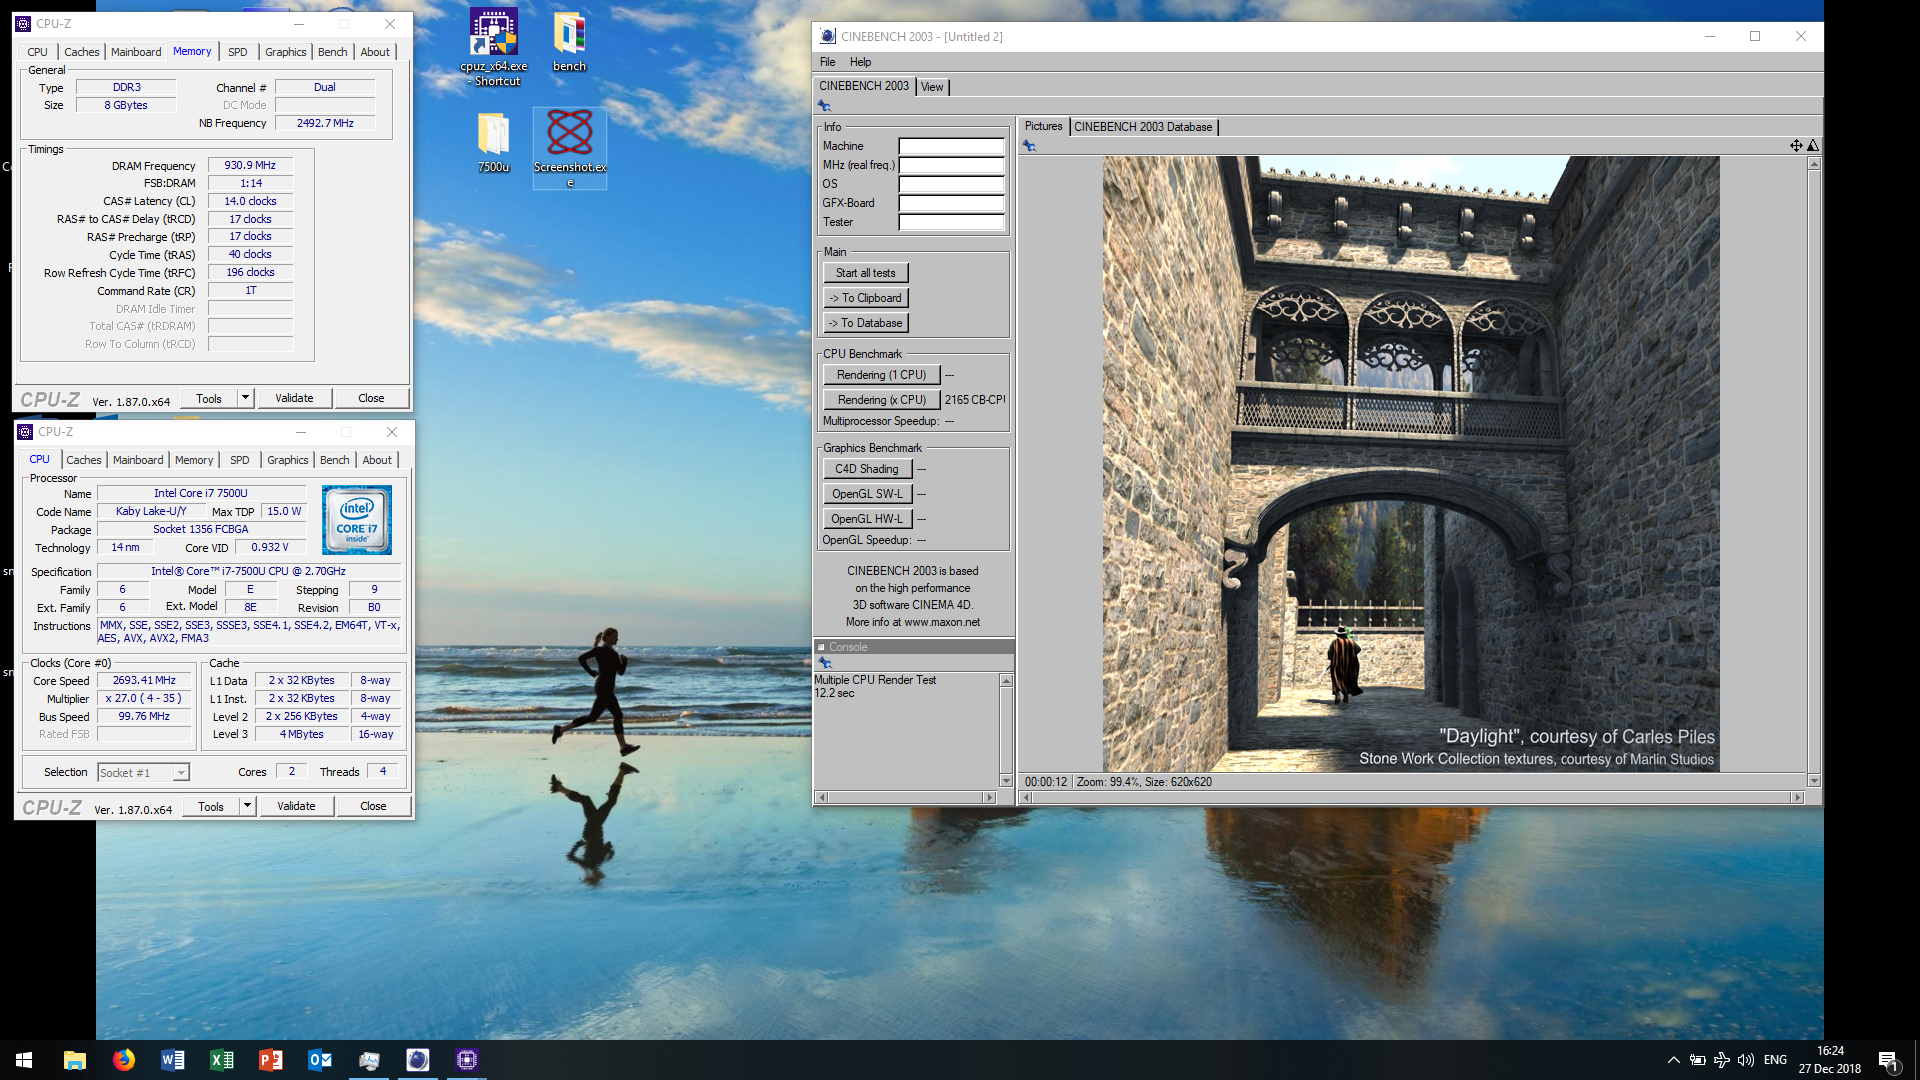
Task: Click the -> To Clipboard button
Action: click(866, 298)
